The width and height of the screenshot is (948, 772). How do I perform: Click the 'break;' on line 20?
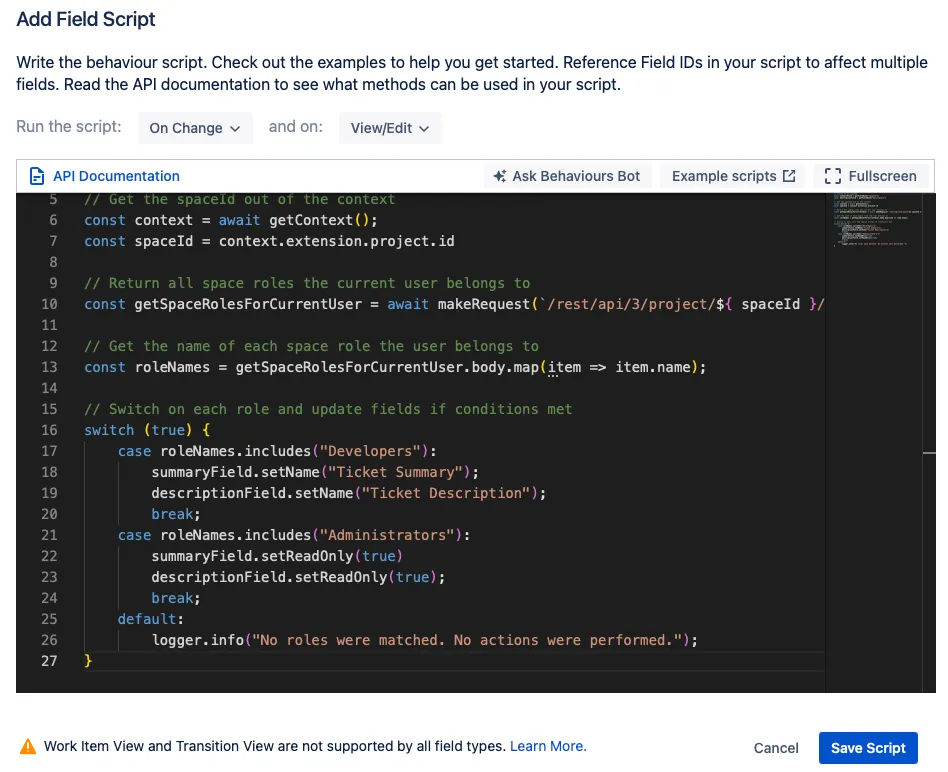(175, 514)
